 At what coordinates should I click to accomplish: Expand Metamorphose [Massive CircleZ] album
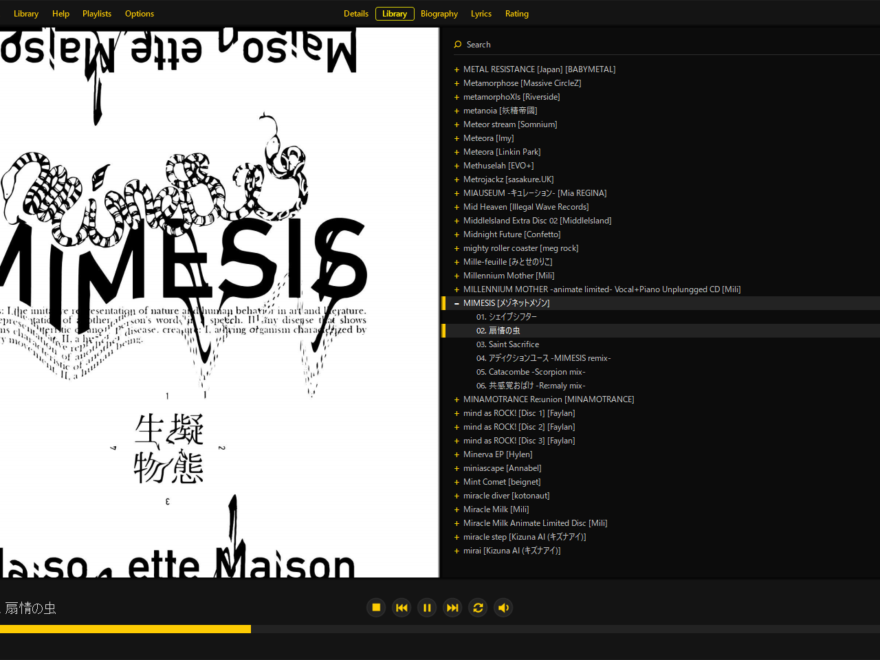click(457, 83)
